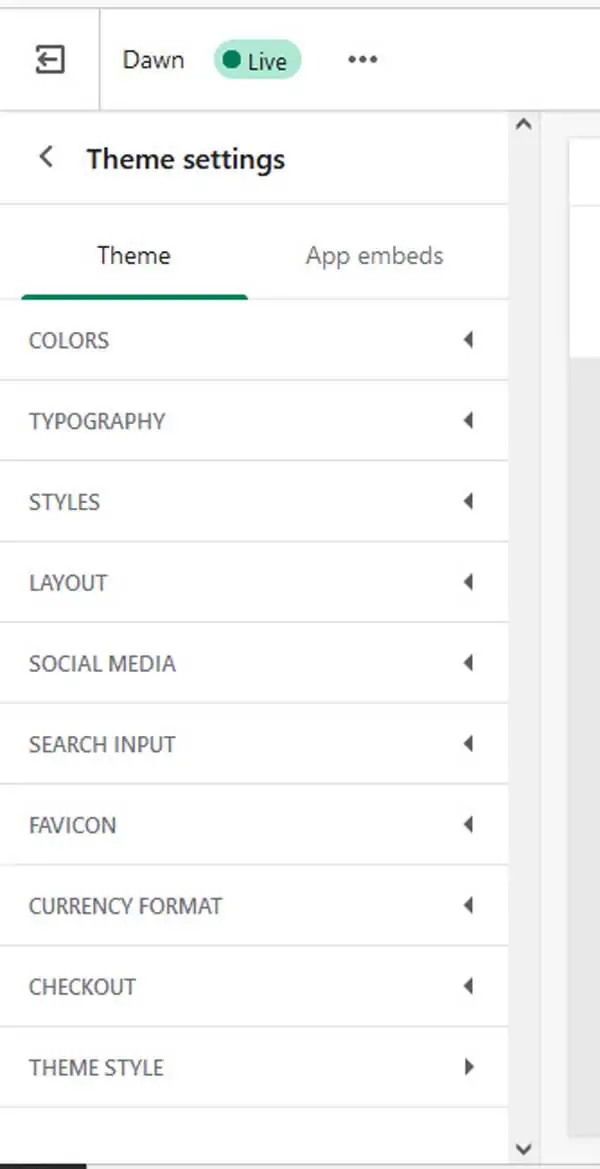Go back using the arrow beside Theme settings
This screenshot has height=1169, width=600.
coord(45,157)
